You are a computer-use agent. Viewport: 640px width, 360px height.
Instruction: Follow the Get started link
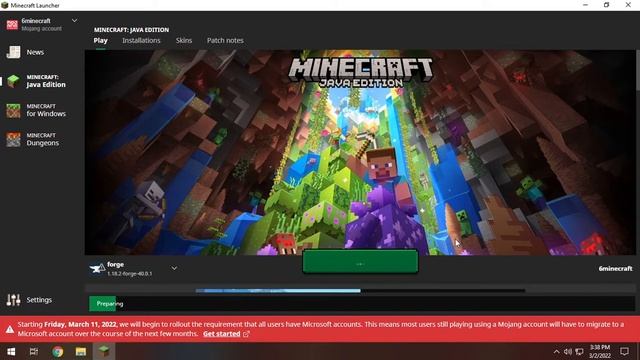[222, 334]
